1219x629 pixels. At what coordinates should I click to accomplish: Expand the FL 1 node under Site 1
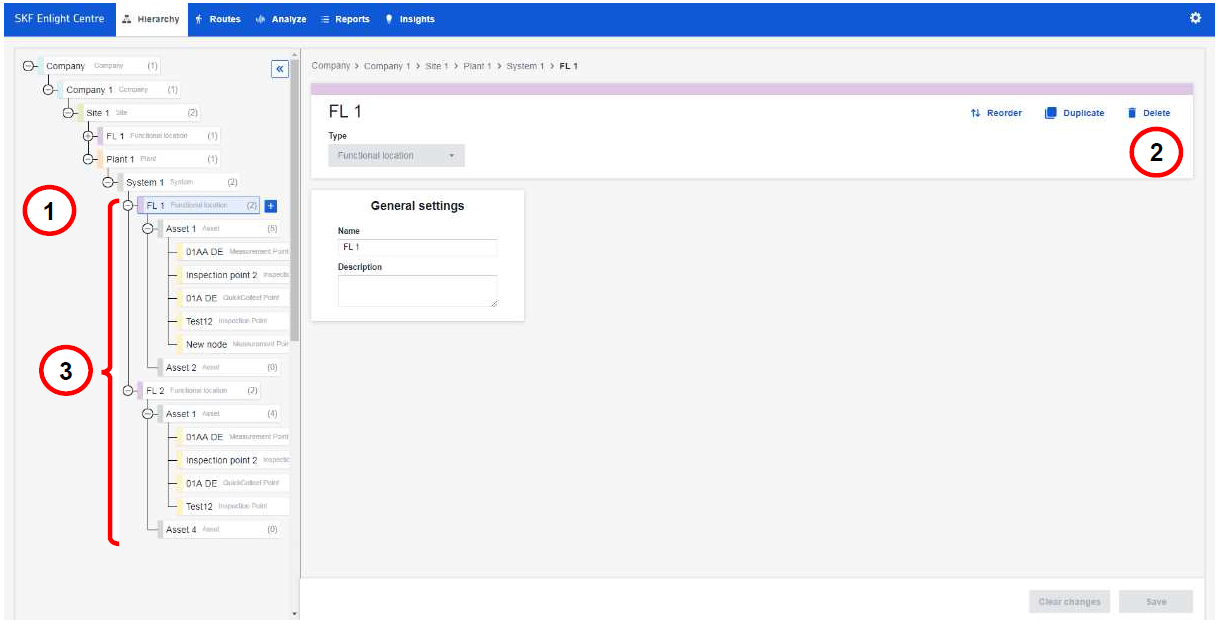(88, 136)
